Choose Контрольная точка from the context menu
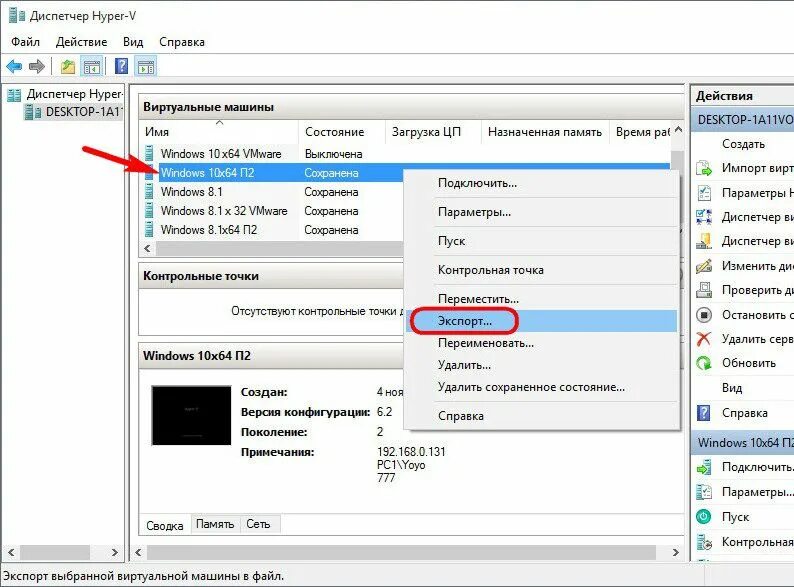Viewport: 794px width, 587px height. pyautogui.click(x=542, y=270)
